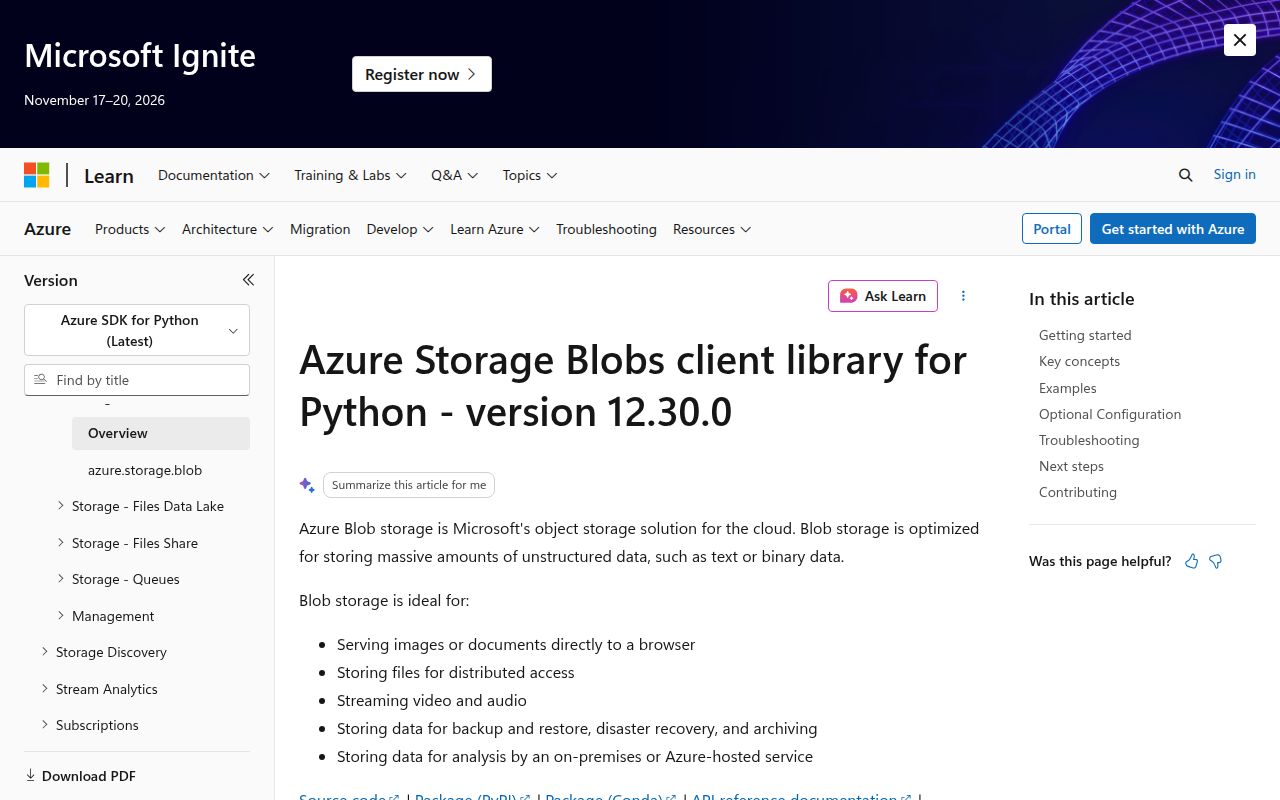Select Overview in the sidebar tree
Image resolution: width=1280 pixels, height=800 pixels.
click(x=161, y=433)
